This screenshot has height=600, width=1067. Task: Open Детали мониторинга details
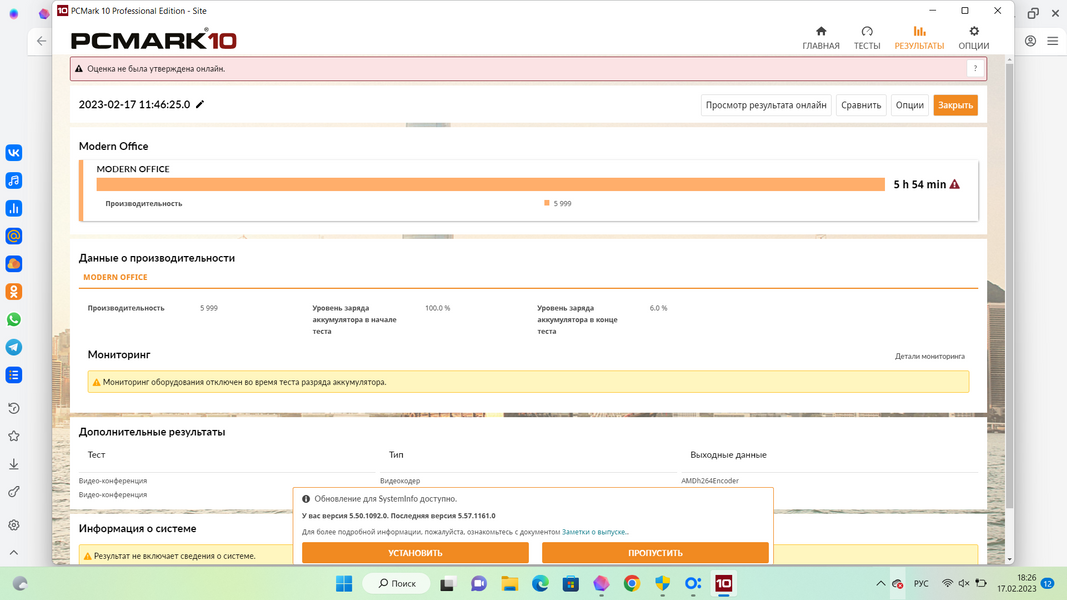tap(929, 356)
